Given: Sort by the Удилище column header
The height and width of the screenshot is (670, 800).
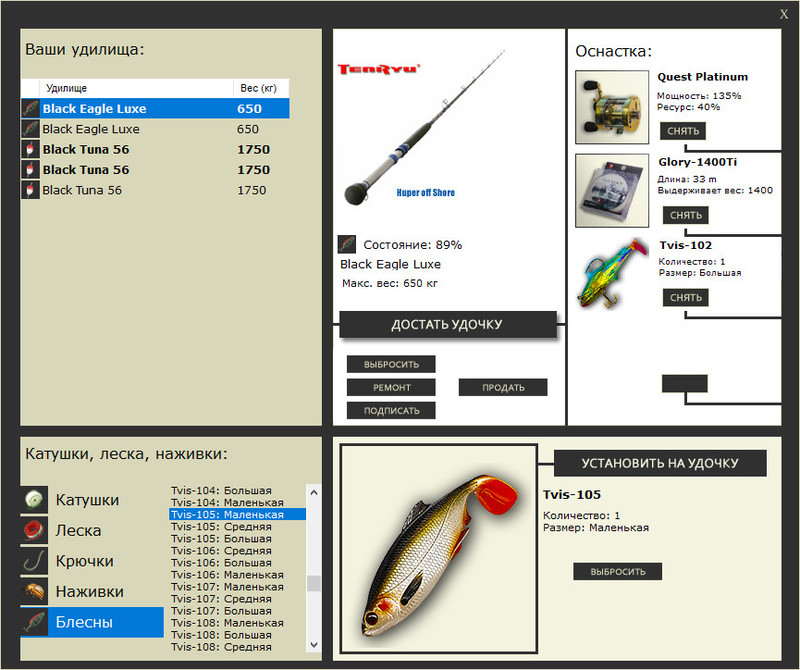Looking at the screenshot, I should pos(136,88).
